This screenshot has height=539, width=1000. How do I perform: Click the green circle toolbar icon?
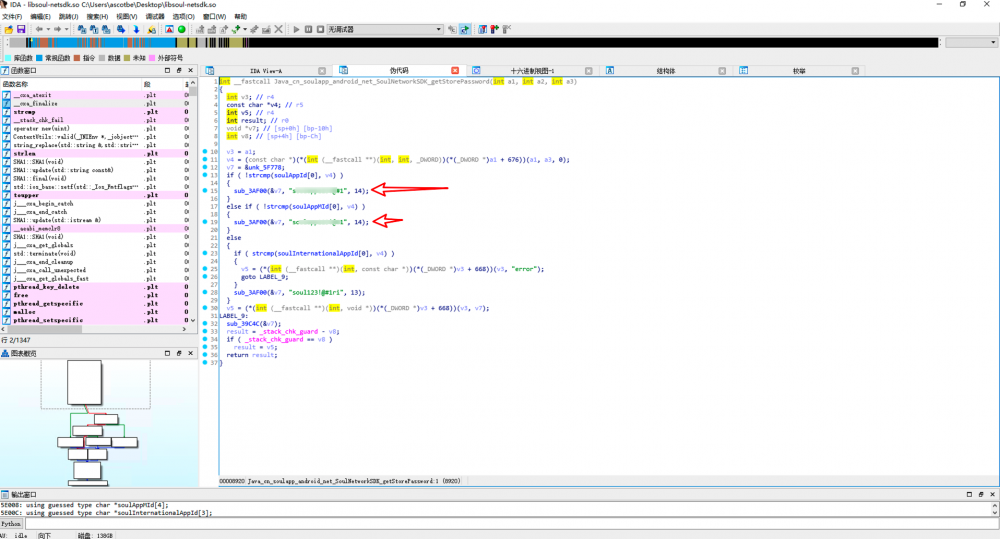point(182,29)
